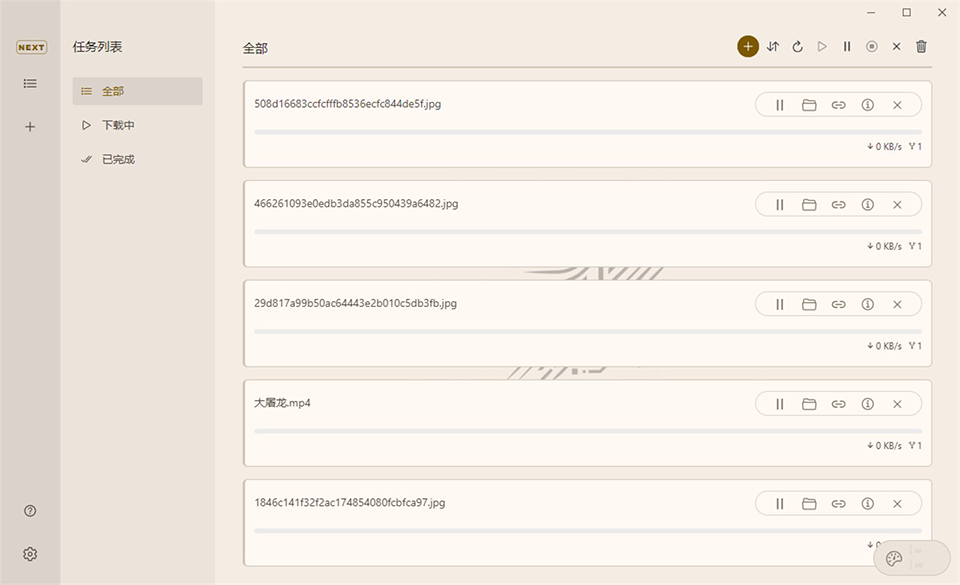Open help via the question mark icon
This screenshot has height=585, width=960.
pyautogui.click(x=30, y=511)
